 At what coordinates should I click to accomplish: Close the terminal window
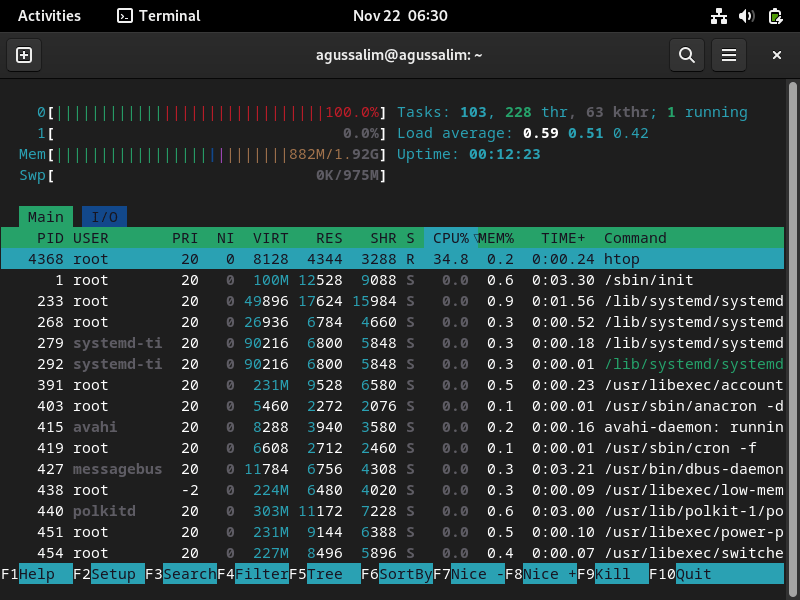coord(777,55)
